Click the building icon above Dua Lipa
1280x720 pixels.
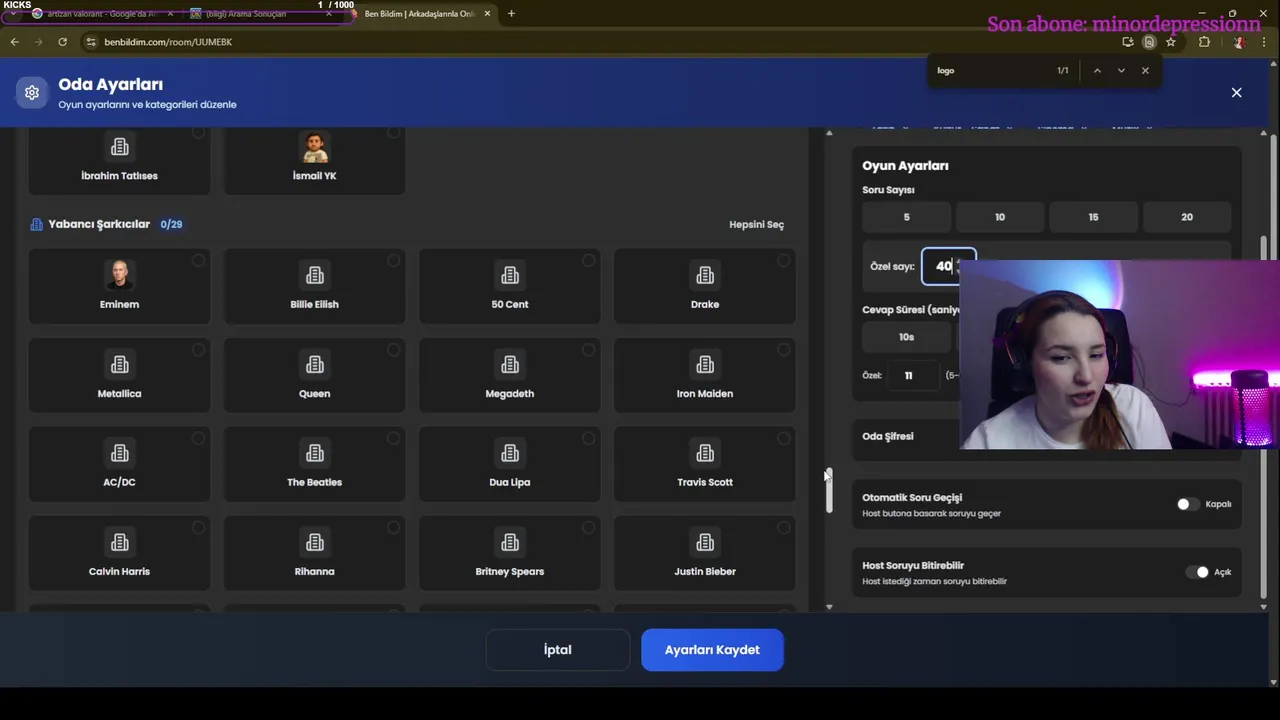point(510,453)
